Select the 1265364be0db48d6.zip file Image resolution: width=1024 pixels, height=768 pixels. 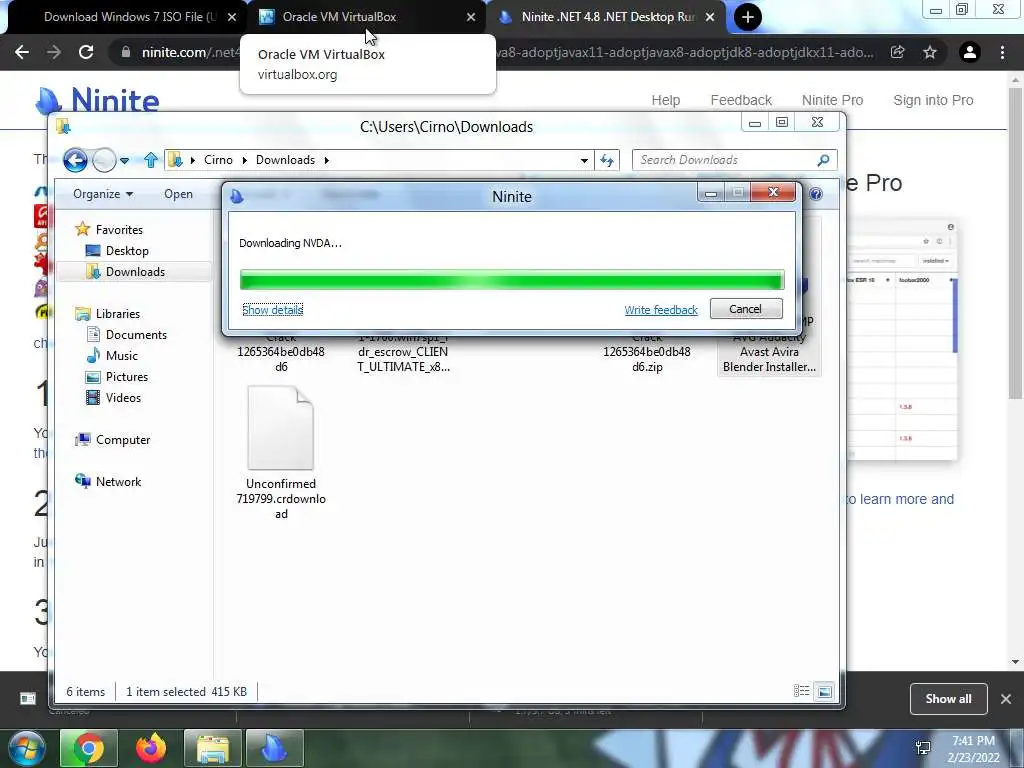[647, 354]
